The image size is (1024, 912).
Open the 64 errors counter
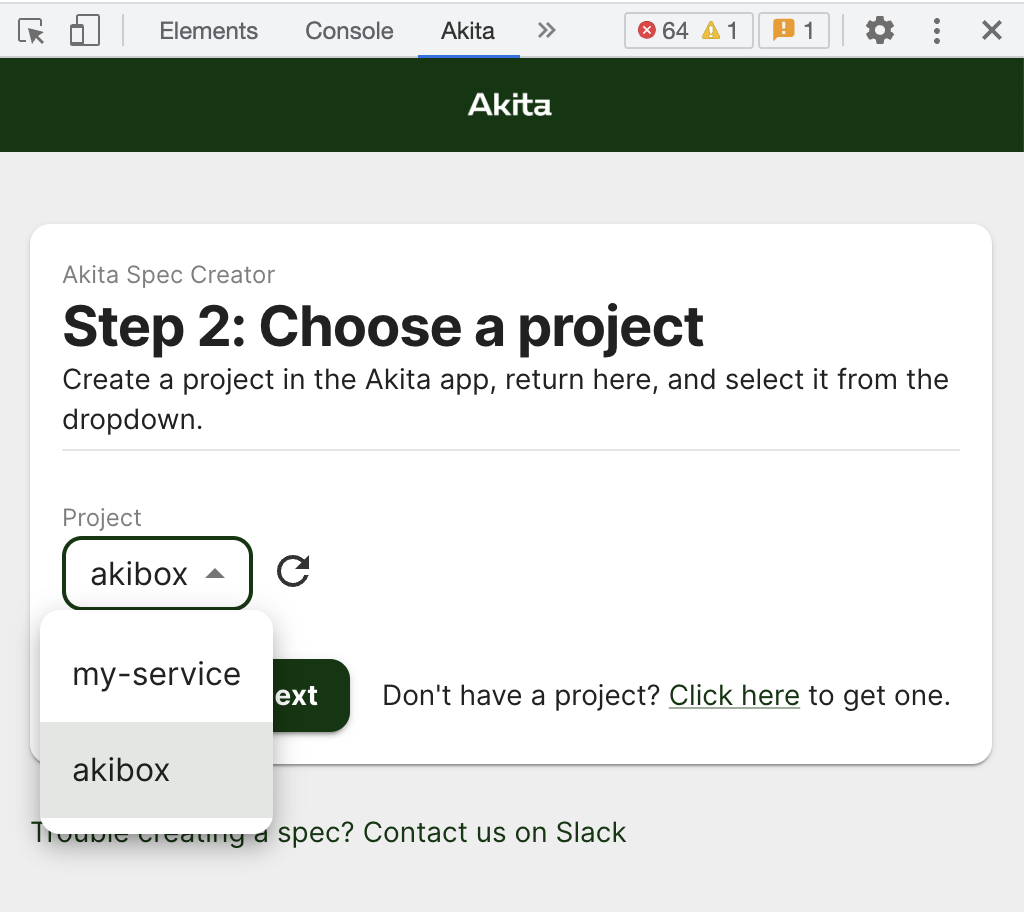[663, 31]
